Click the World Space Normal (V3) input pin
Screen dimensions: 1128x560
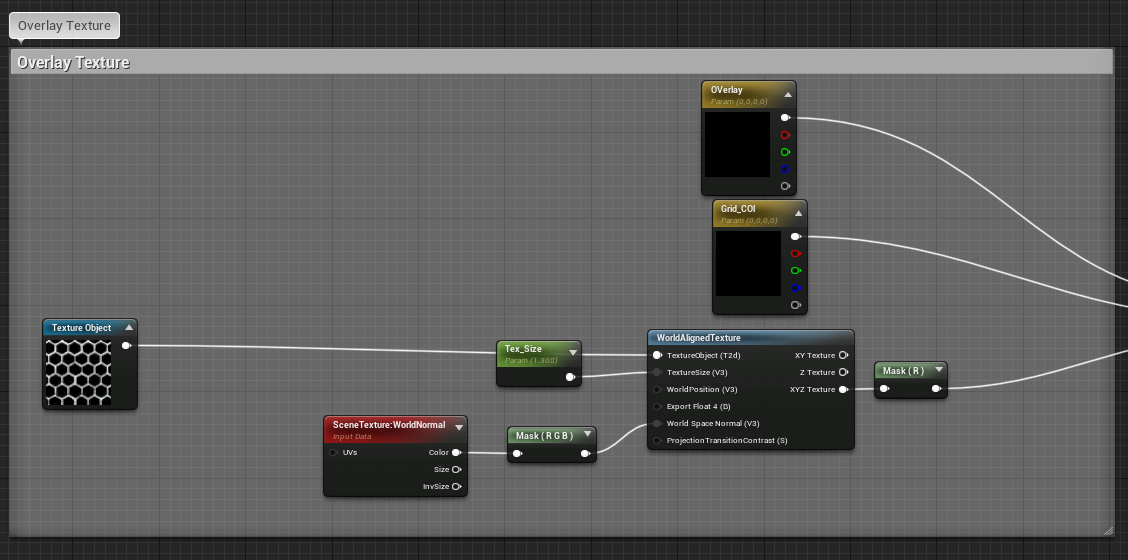coord(657,423)
